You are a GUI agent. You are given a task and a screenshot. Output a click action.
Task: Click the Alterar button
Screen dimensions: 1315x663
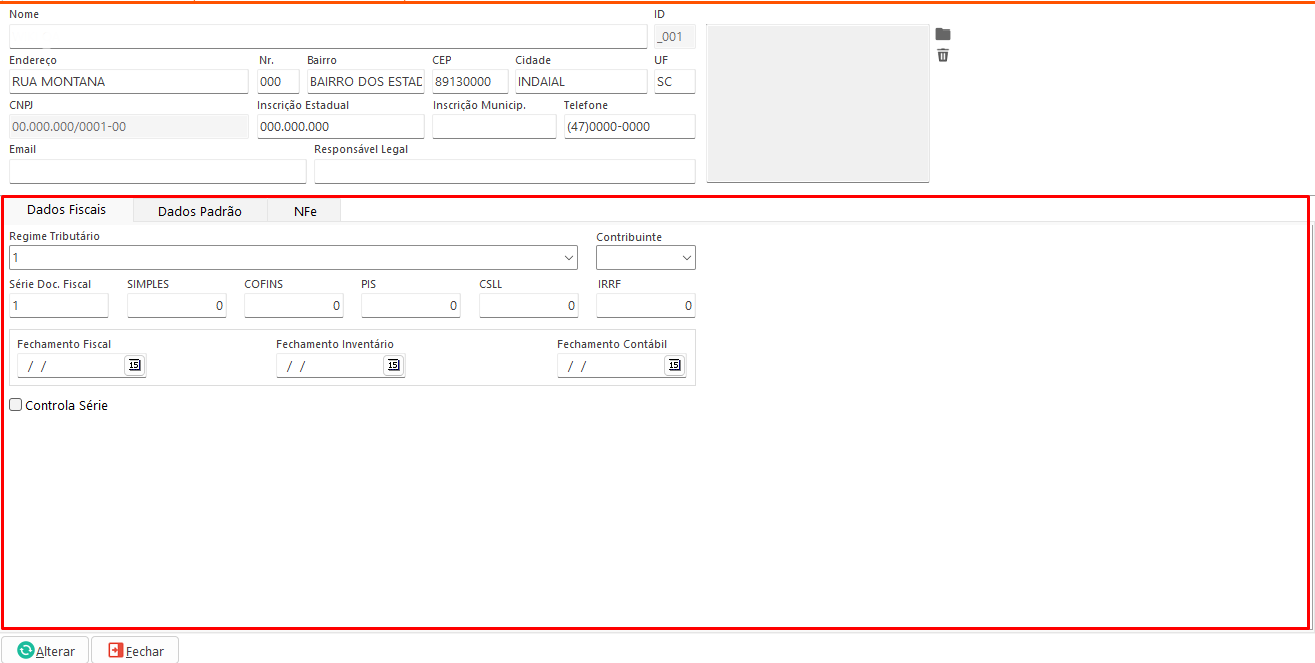(46, 651)
